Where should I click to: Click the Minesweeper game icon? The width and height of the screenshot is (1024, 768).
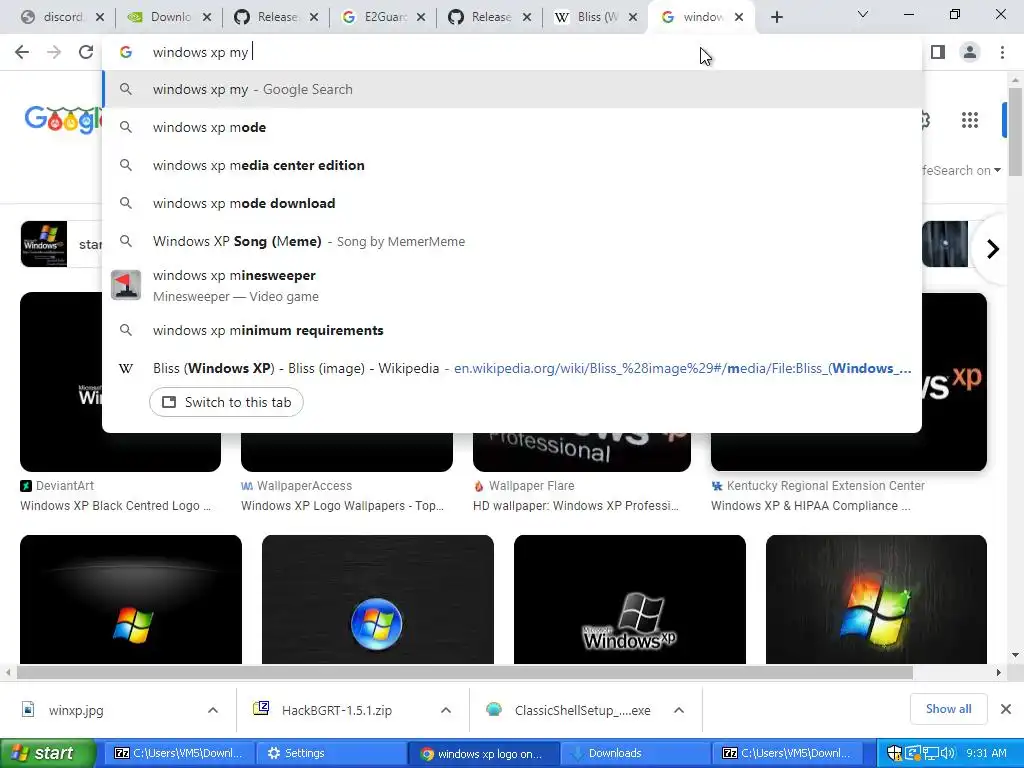(x=126, y=285)
